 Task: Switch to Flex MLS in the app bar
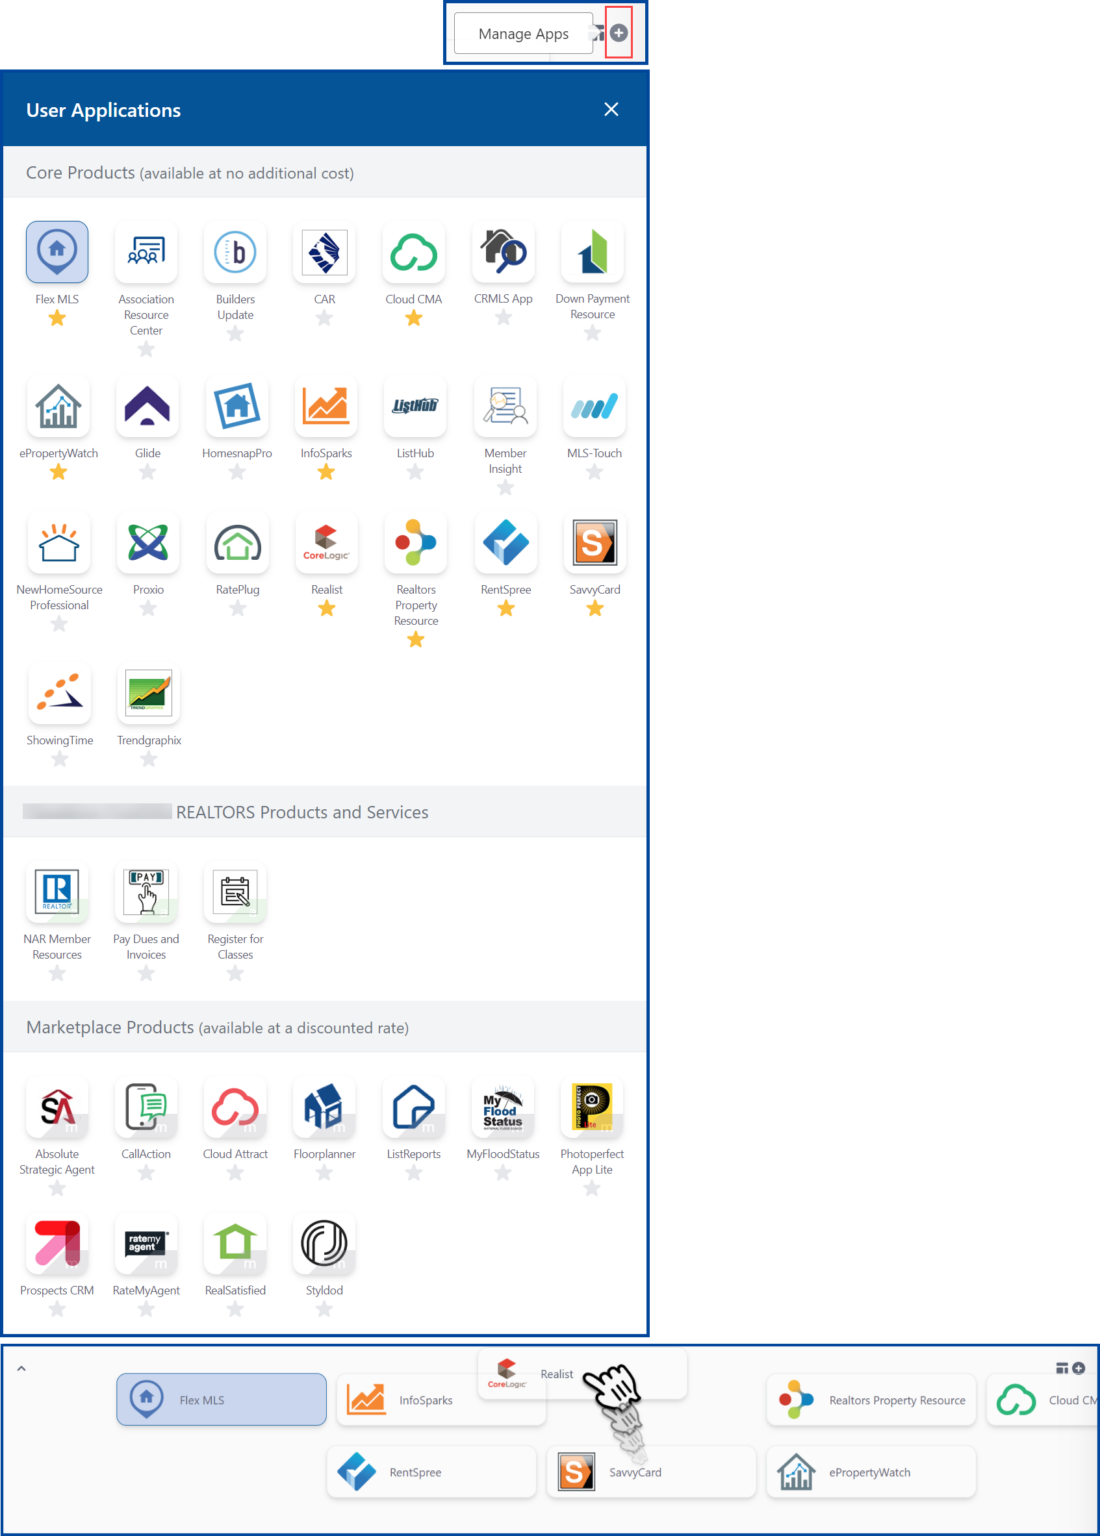[x=220, y=1399]
